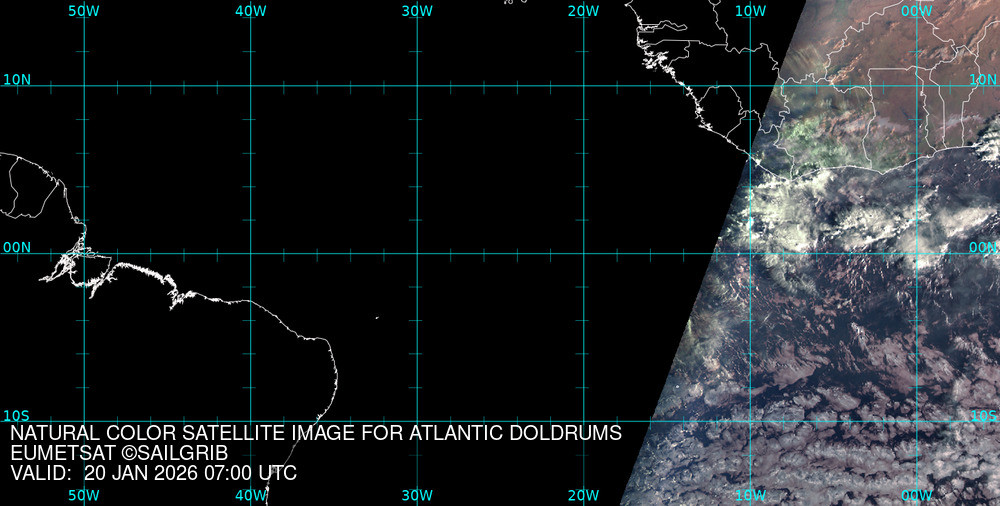The width and height of the screenshot is (1000, 506).
Task: Click the 20W and 00N gridline intersection
Action: pos(583,253)
